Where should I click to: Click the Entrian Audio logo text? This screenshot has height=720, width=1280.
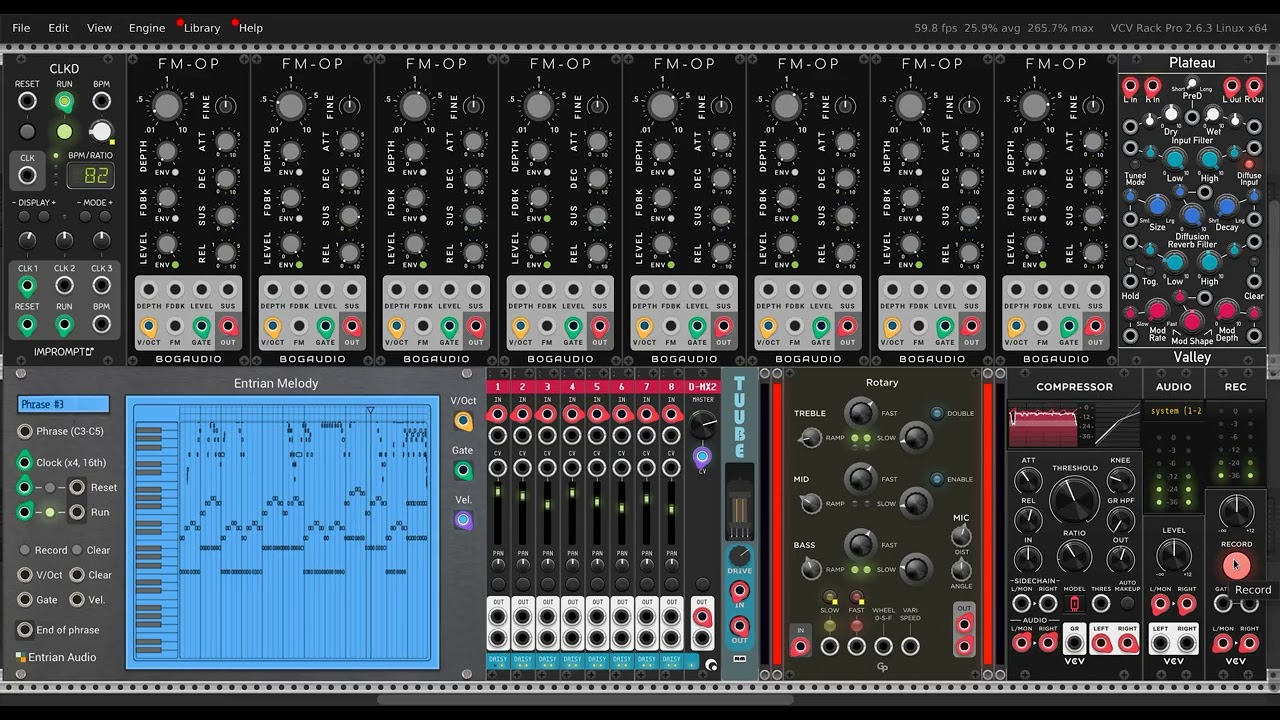point(62,657)
